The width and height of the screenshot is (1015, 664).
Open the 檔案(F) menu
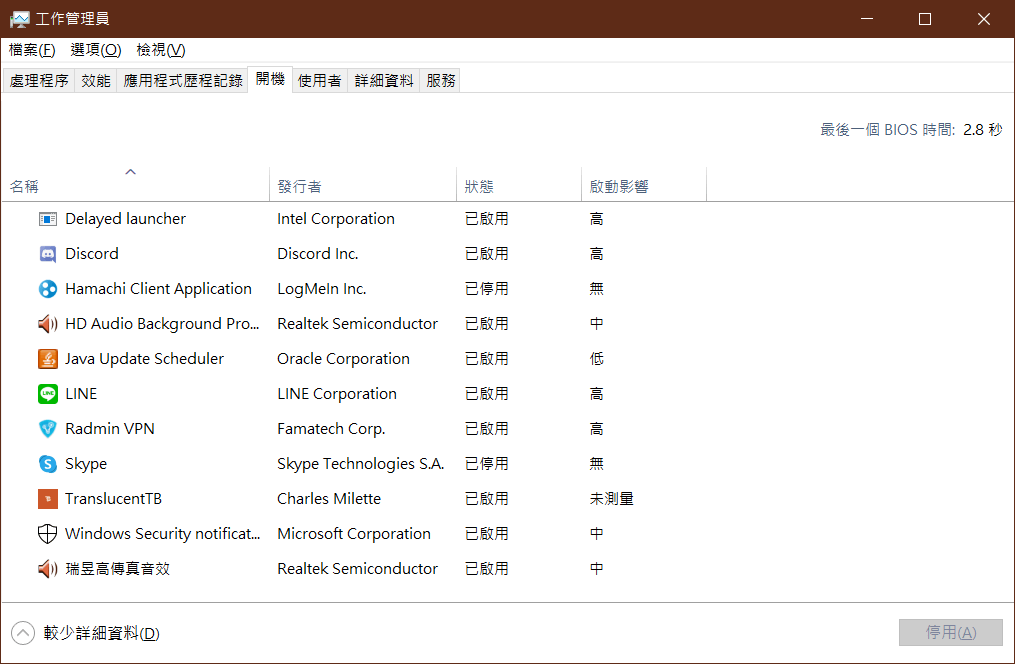32,50
